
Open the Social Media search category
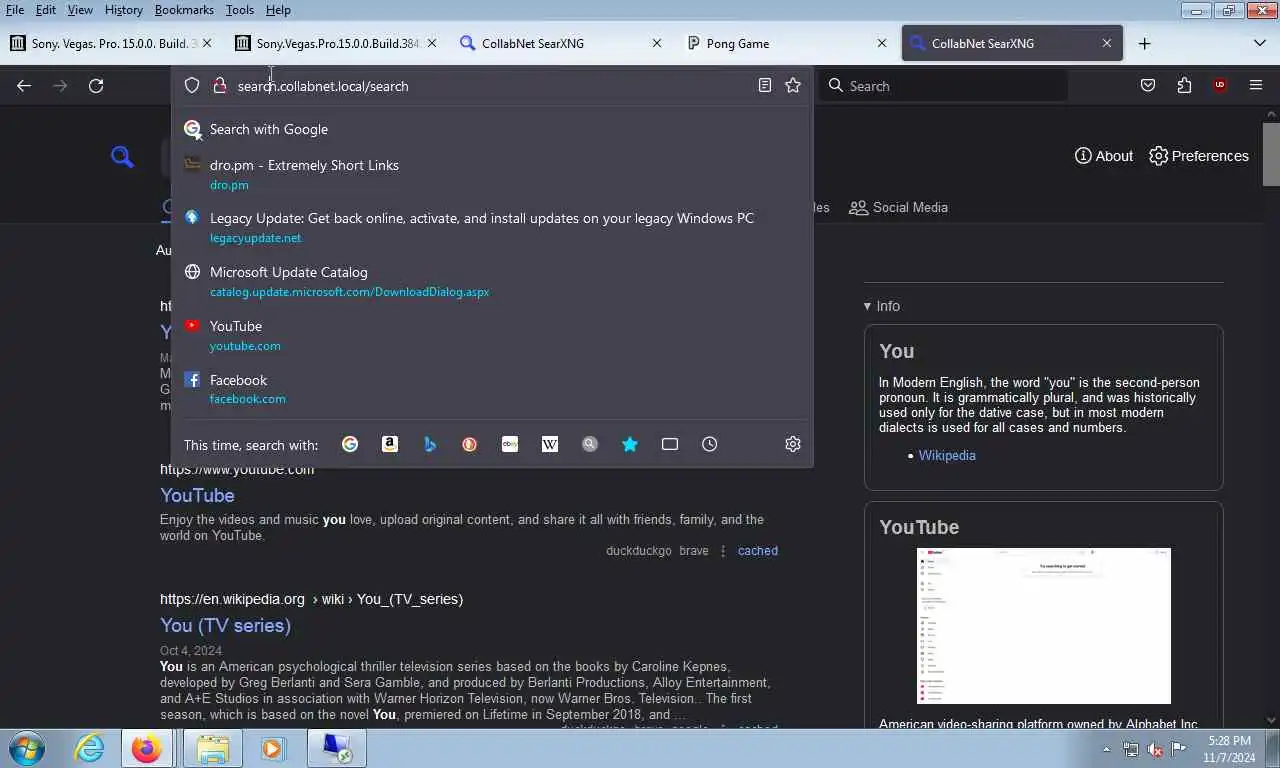898,207
